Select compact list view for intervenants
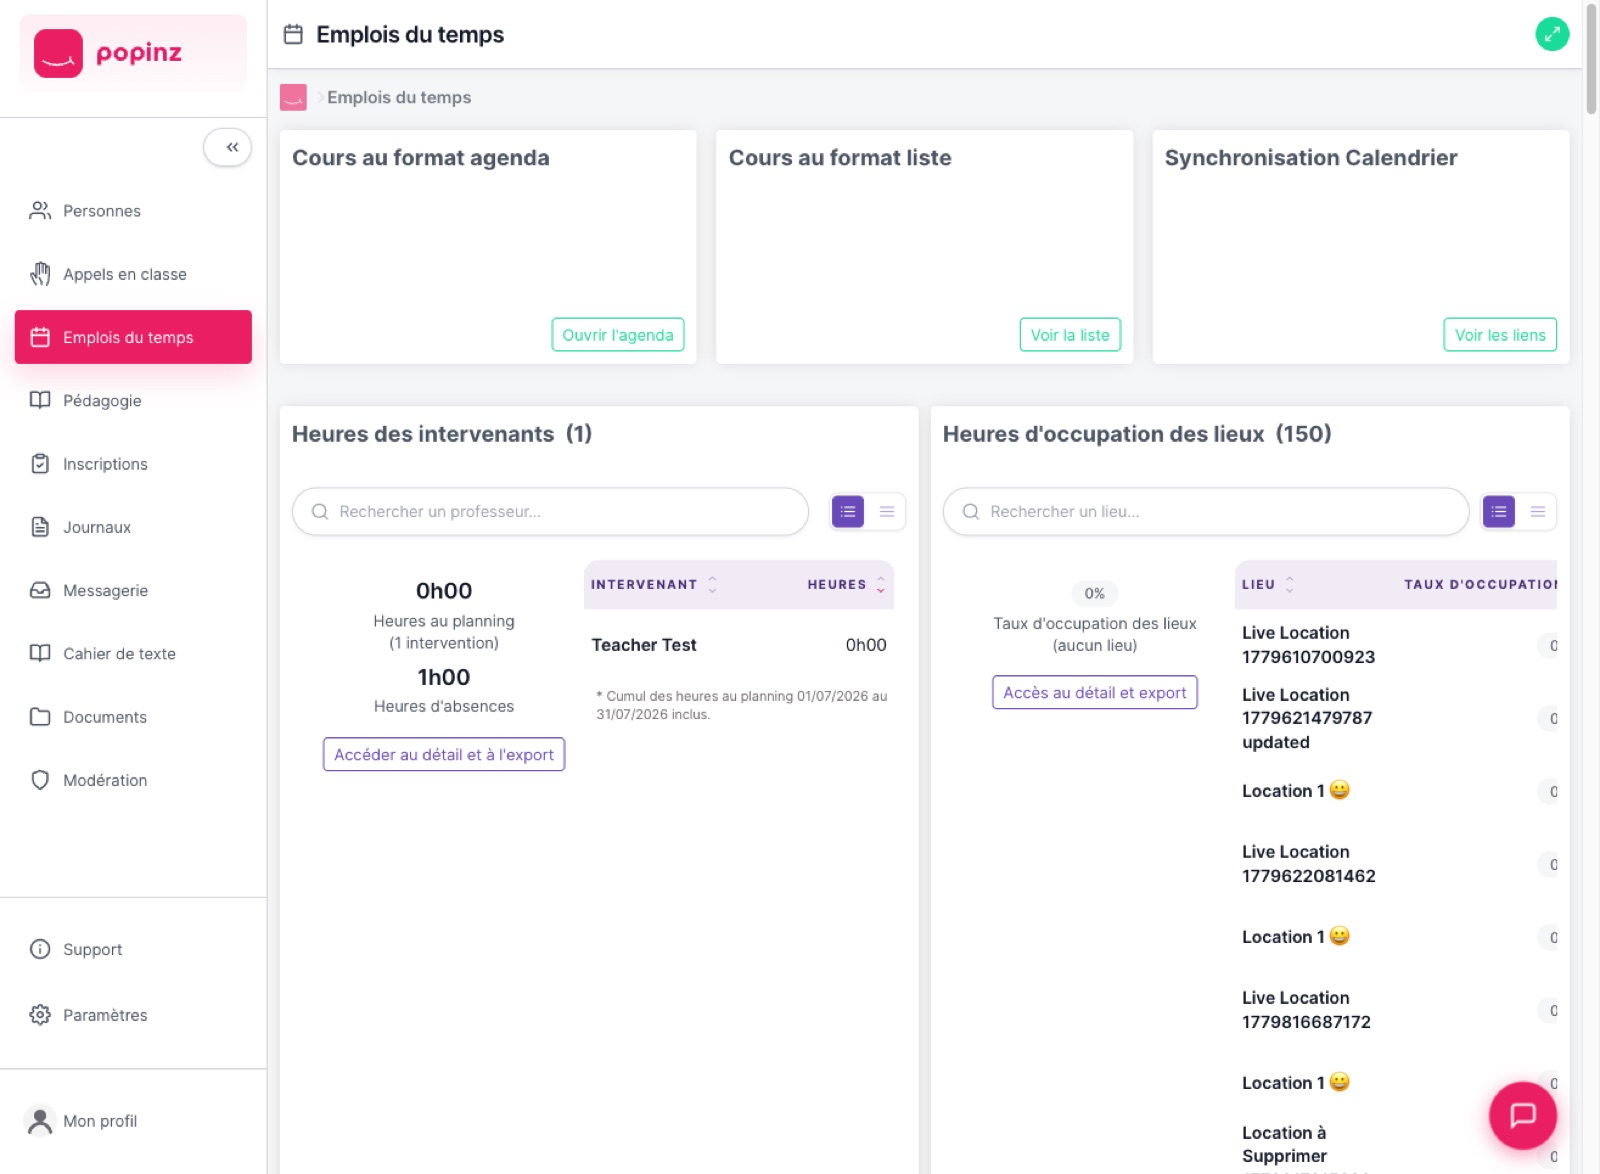Viewport: 1600px width, 1174px height. click(x=887, y=512)
